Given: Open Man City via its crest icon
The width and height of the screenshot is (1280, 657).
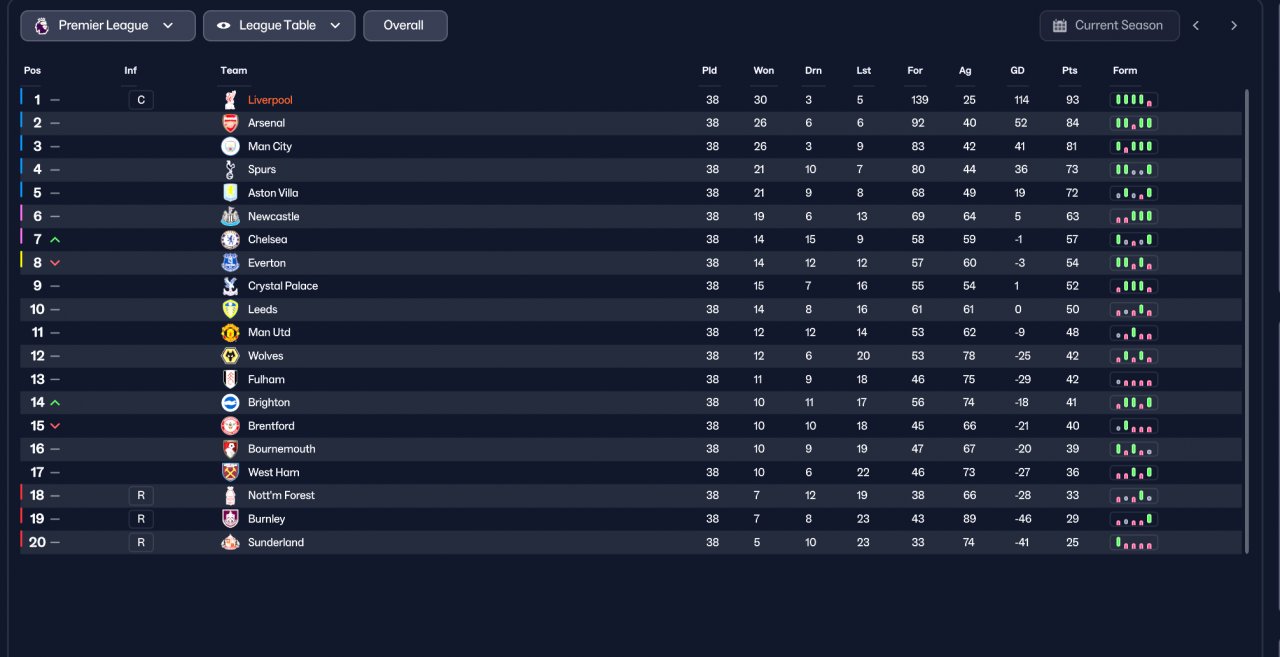Looking at the screenshot, I should pyautogui.click(x=230, y=146).
